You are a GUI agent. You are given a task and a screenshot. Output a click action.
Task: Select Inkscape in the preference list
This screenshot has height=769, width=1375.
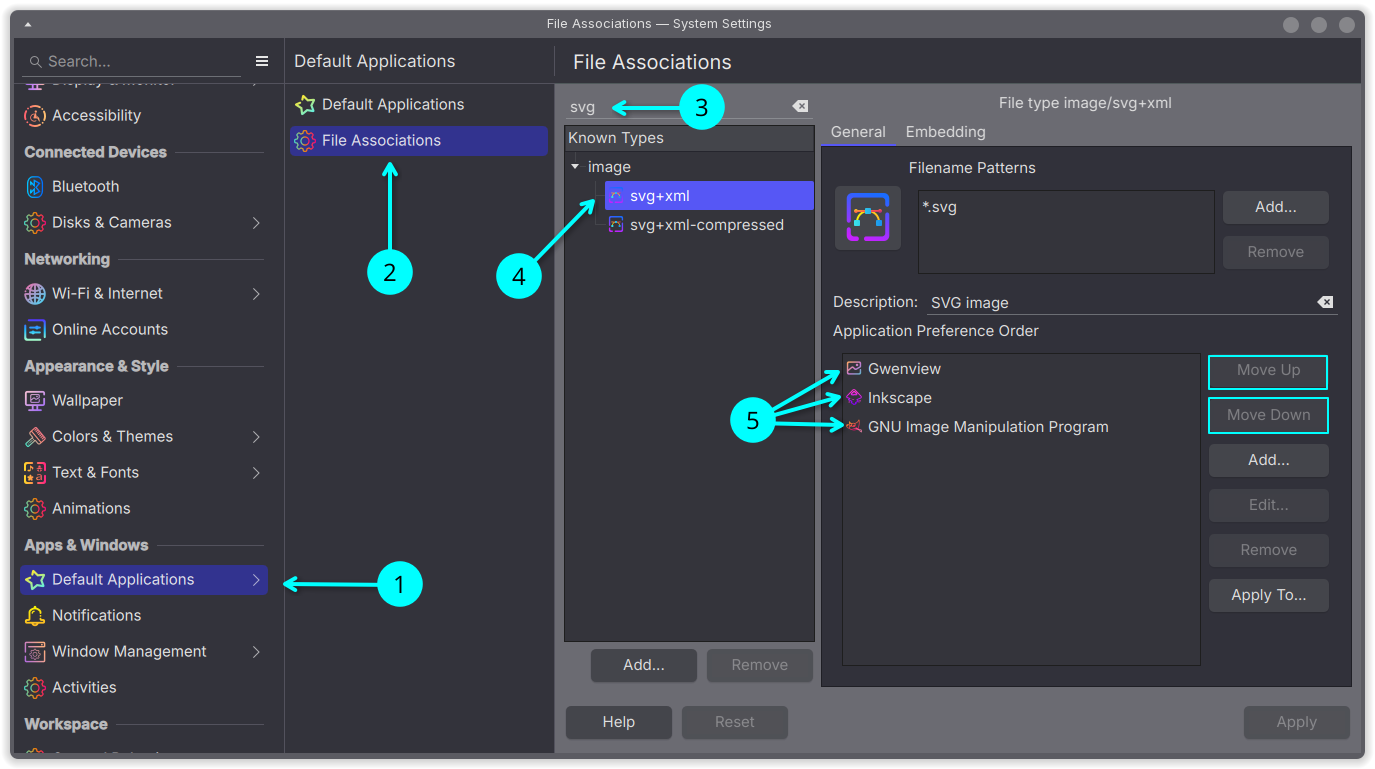(1020, 398)
